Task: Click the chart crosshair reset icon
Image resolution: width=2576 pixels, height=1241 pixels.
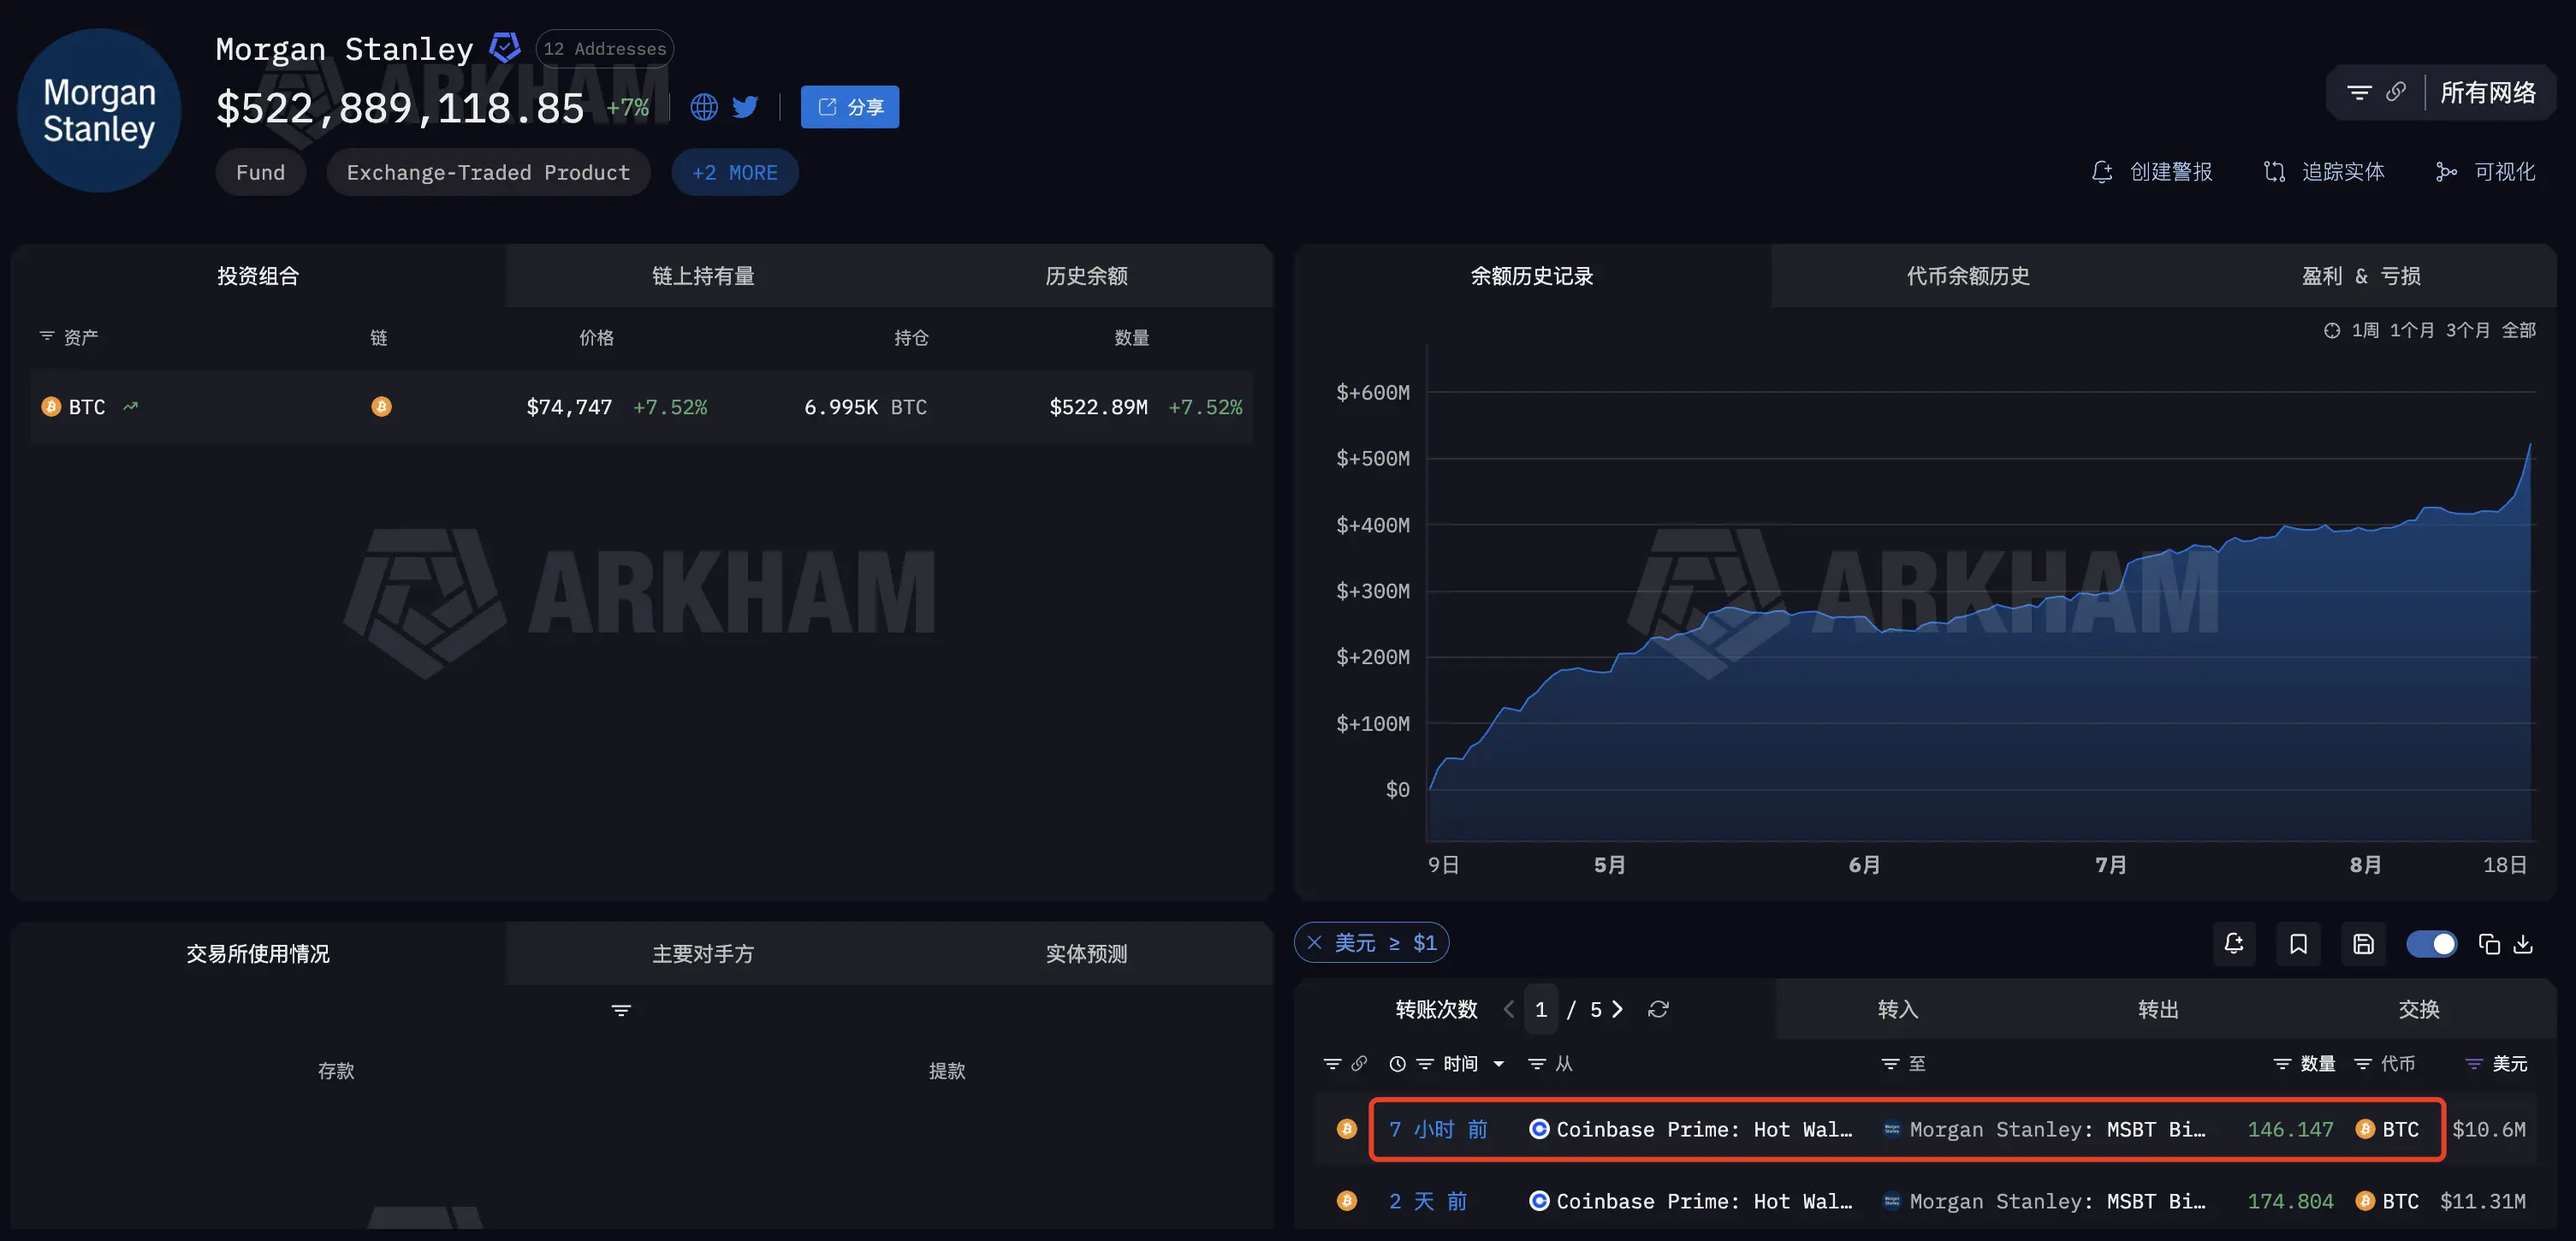Action: (2332, 330)
